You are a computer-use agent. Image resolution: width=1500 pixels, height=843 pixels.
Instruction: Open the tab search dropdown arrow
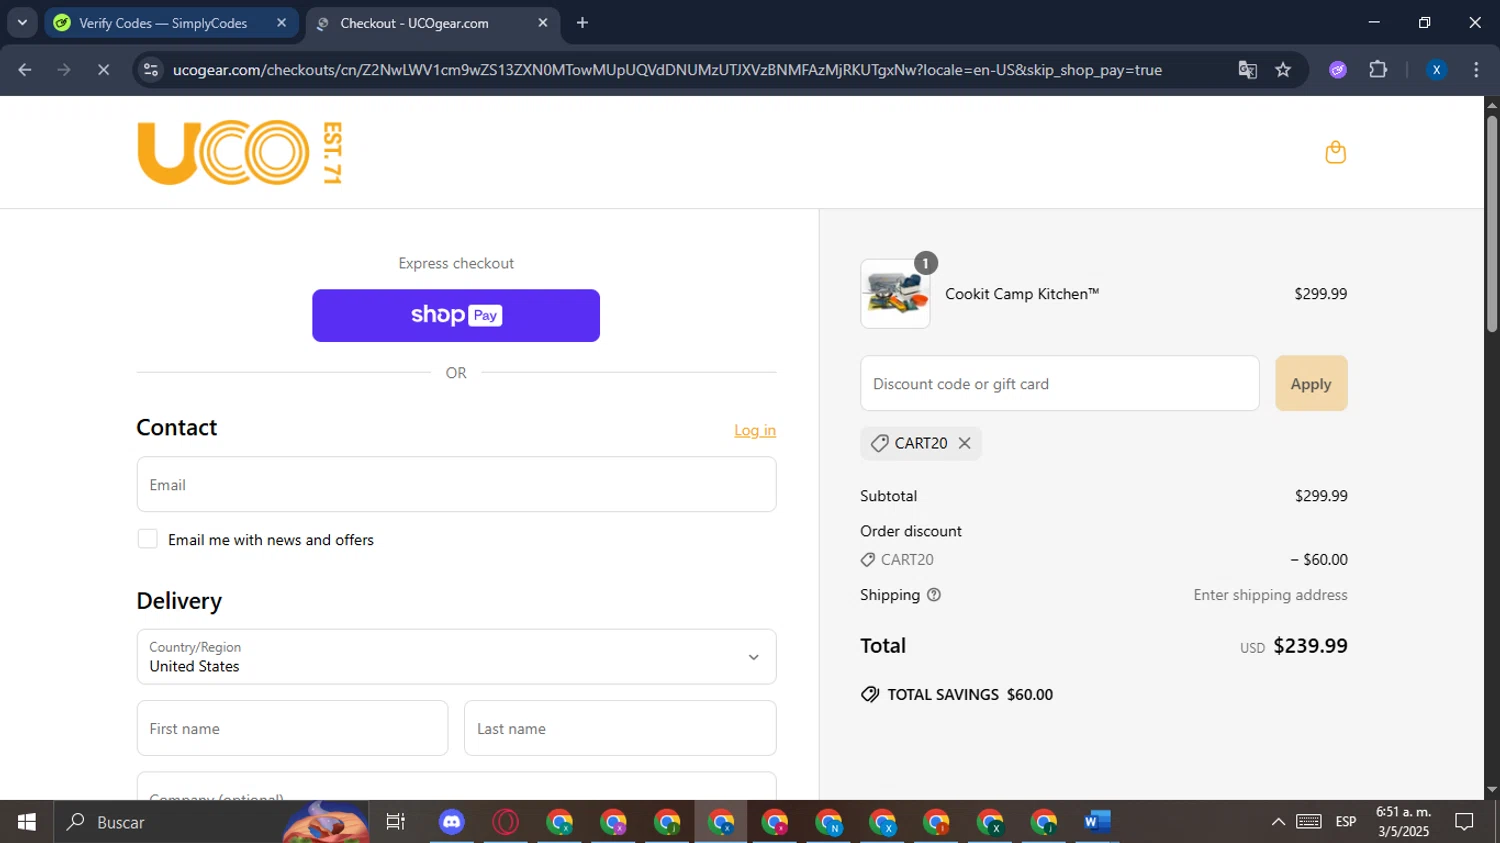click(22, 23)
